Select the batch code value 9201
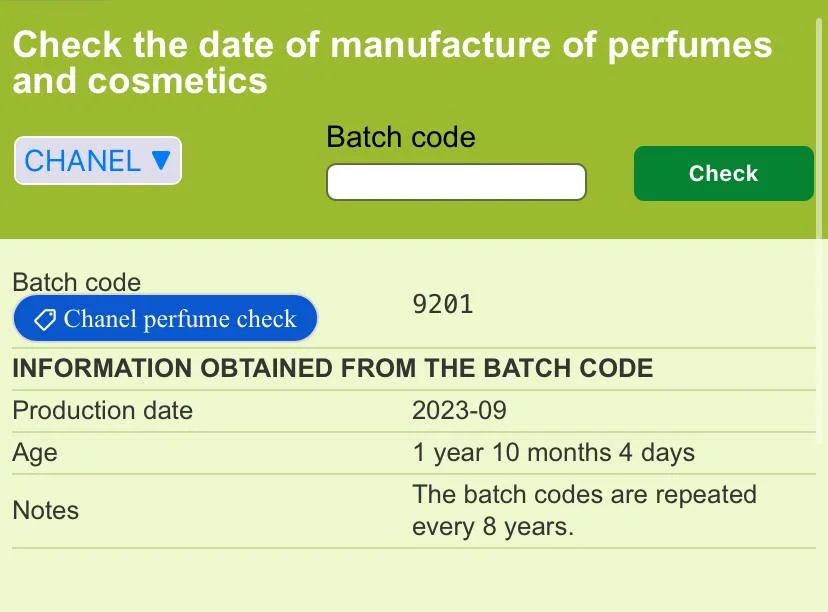Screen dimensions: 828x612 [442, 305]
